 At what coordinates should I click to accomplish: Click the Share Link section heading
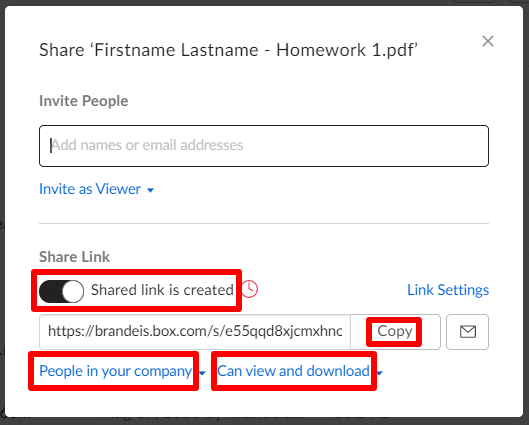[74, 257]
